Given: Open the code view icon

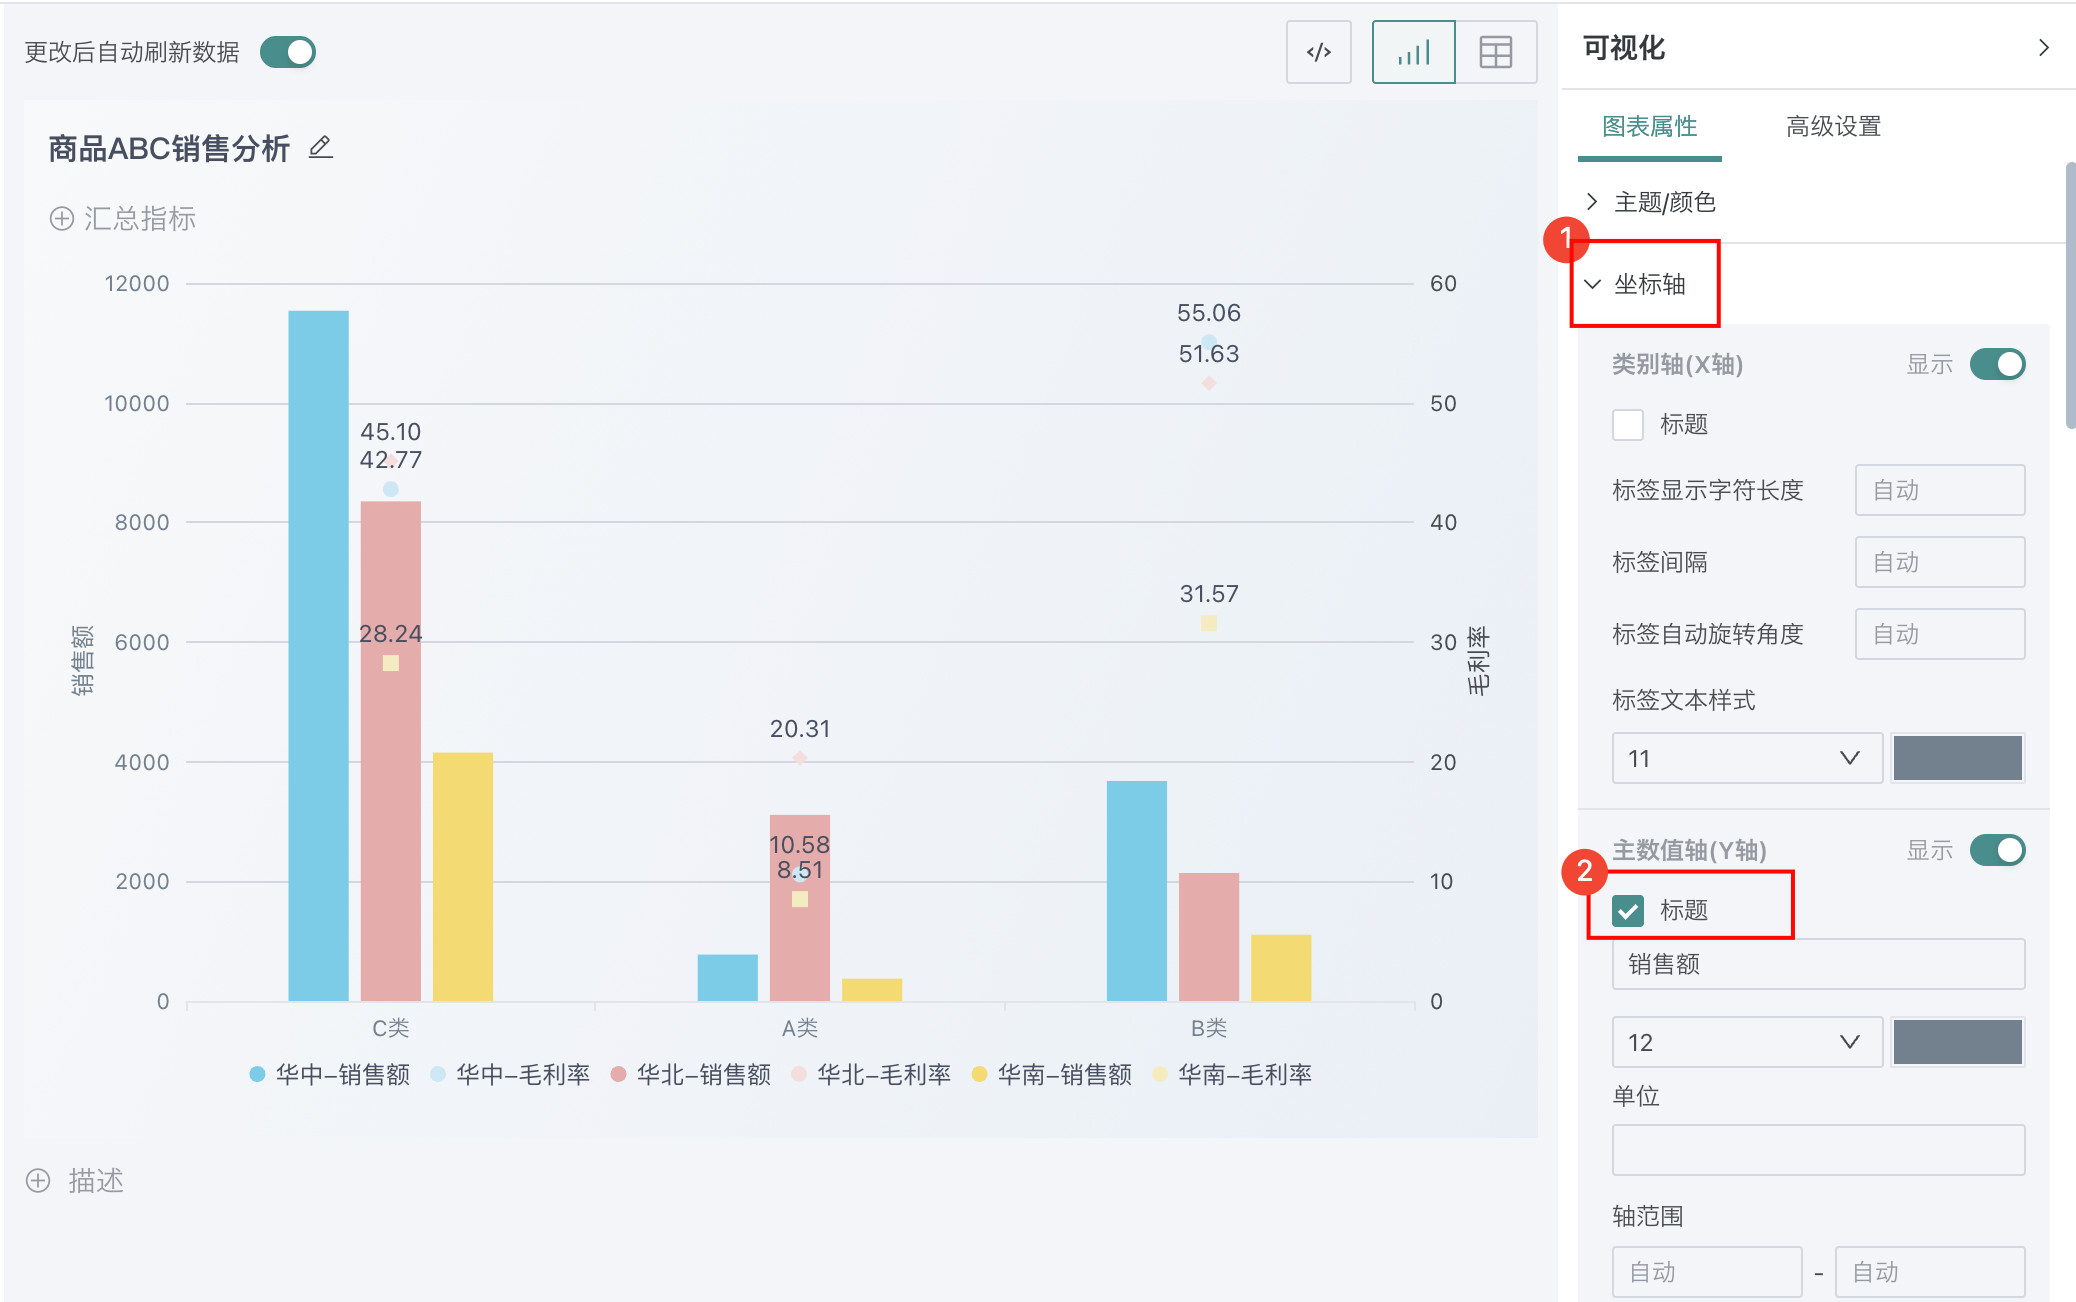Looking at the screenshot, I should coord(1318,52).
